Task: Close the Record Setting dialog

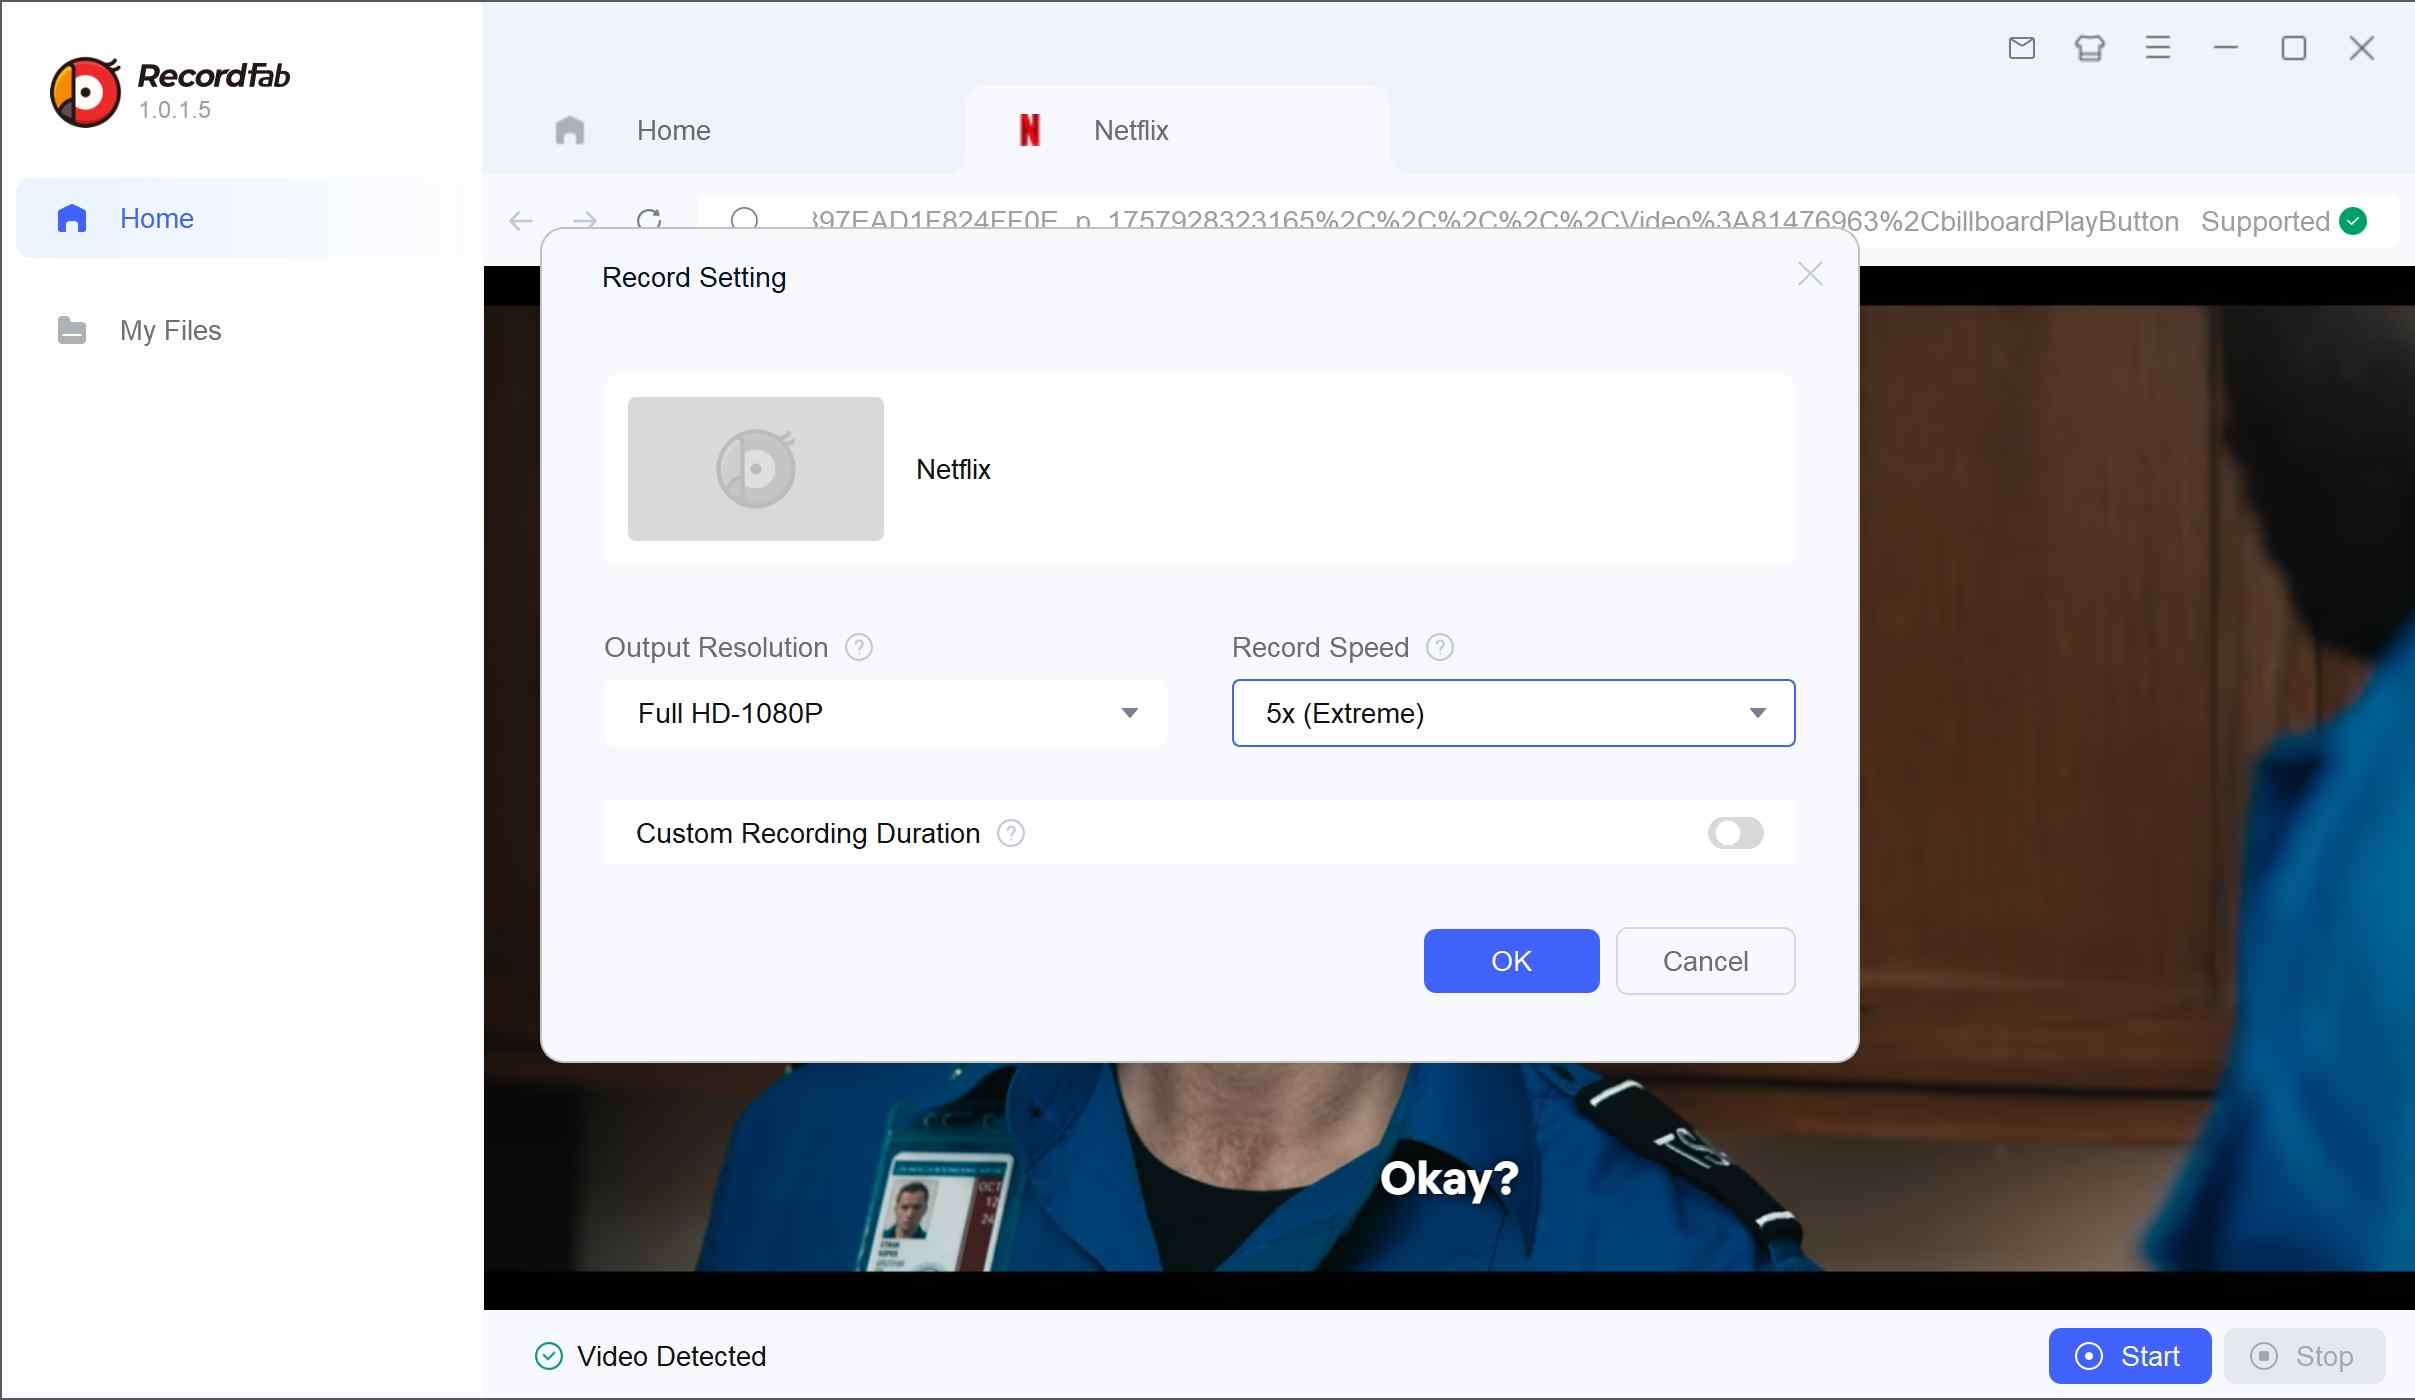Action: [1809, 274]
